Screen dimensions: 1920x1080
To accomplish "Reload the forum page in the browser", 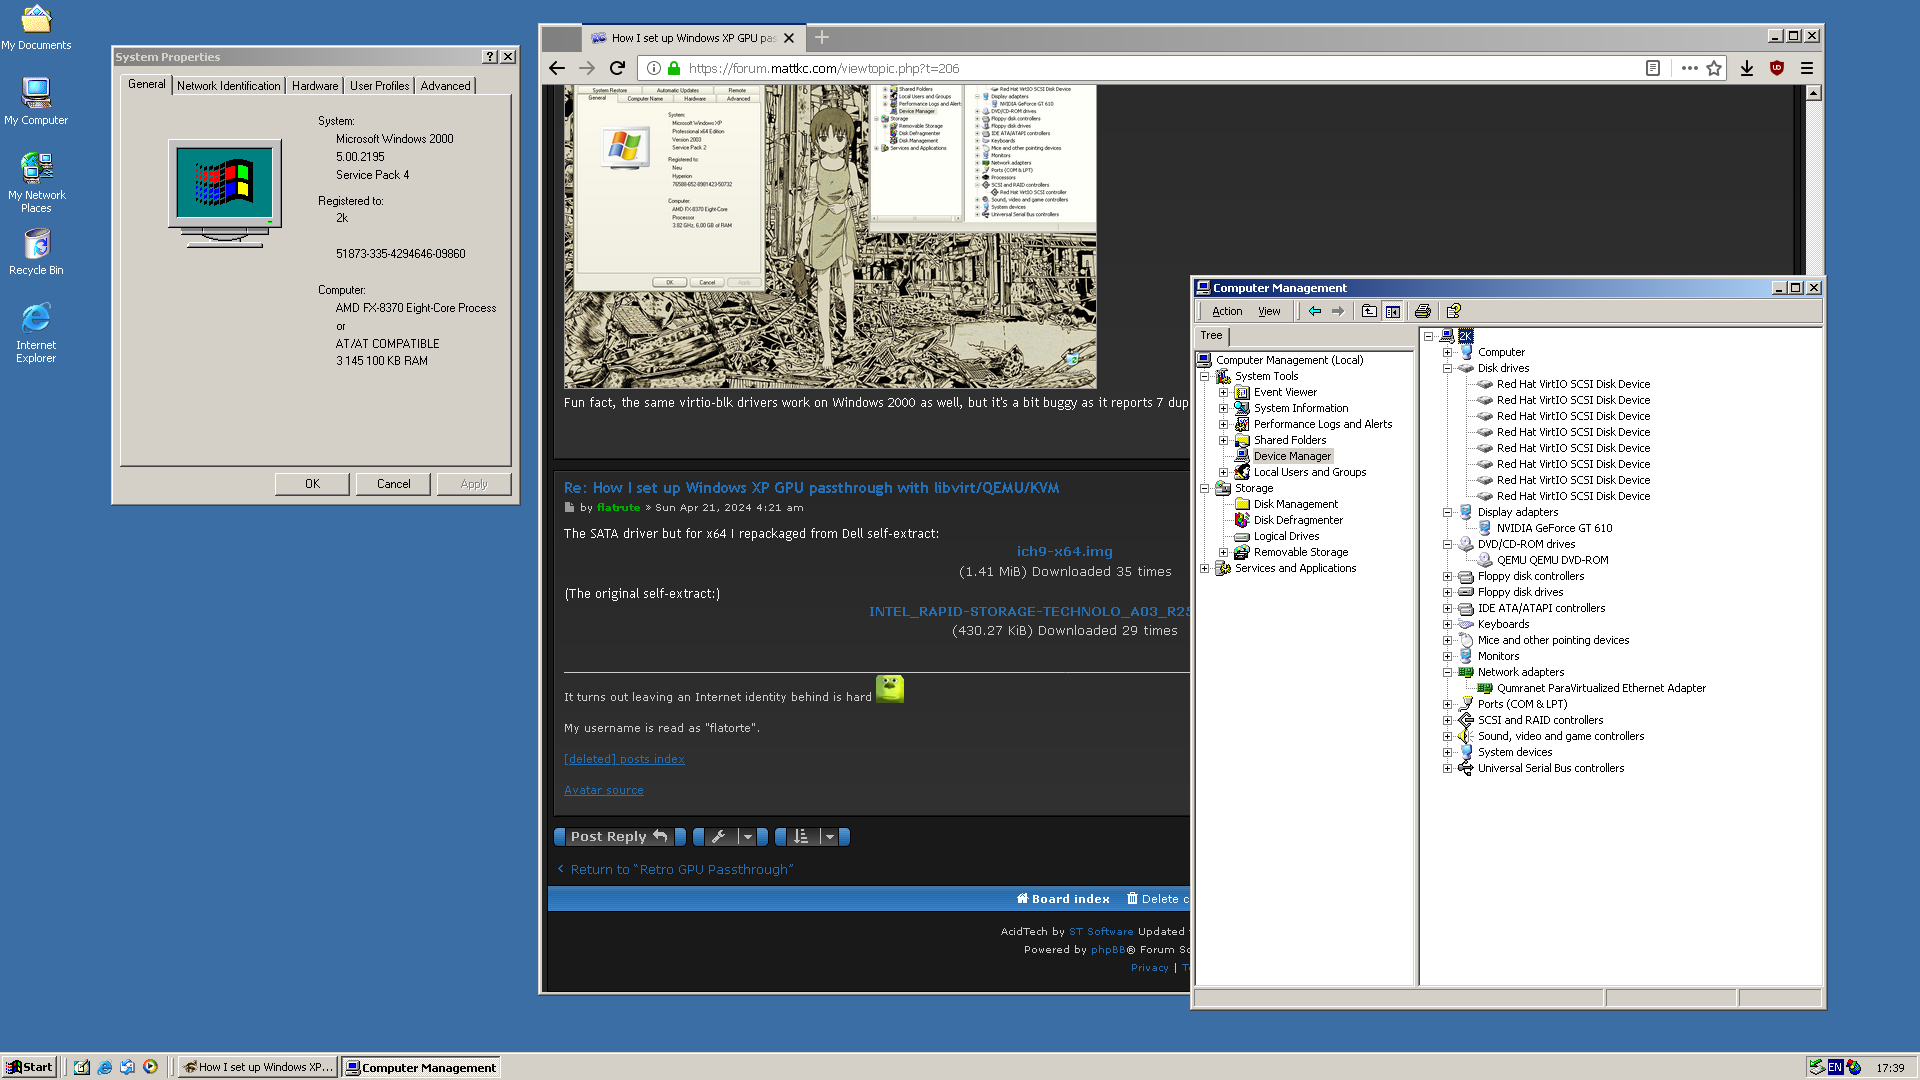I will click(617, 68).
